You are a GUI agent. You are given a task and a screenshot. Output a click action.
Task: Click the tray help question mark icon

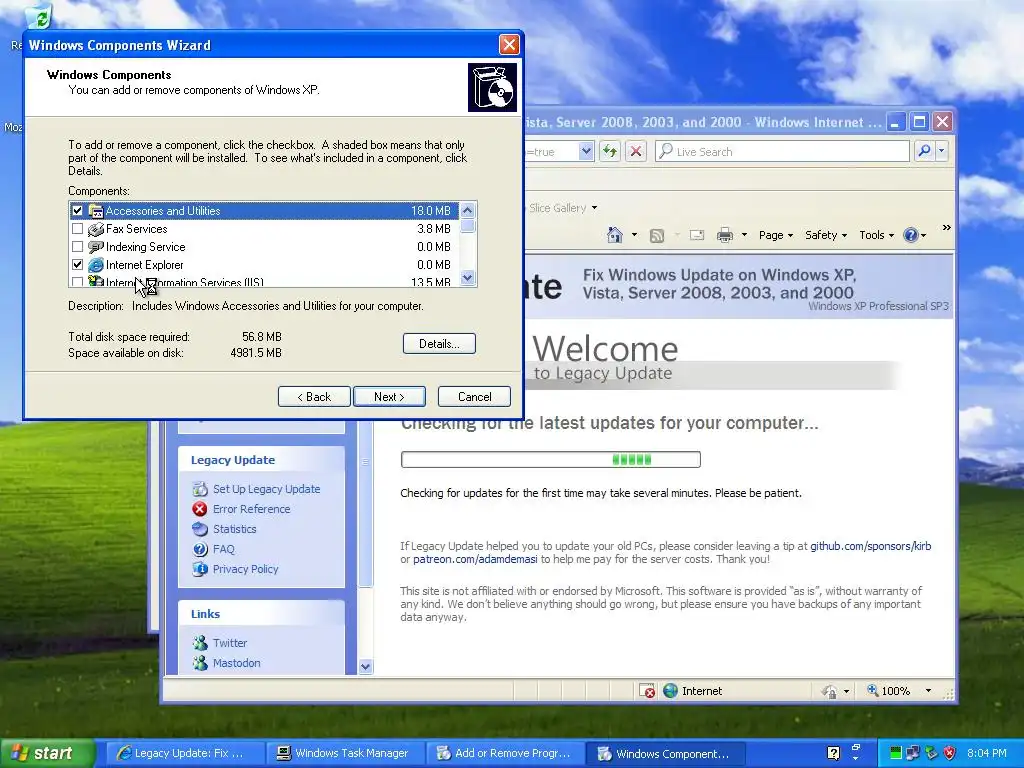[x=833, y=753]
